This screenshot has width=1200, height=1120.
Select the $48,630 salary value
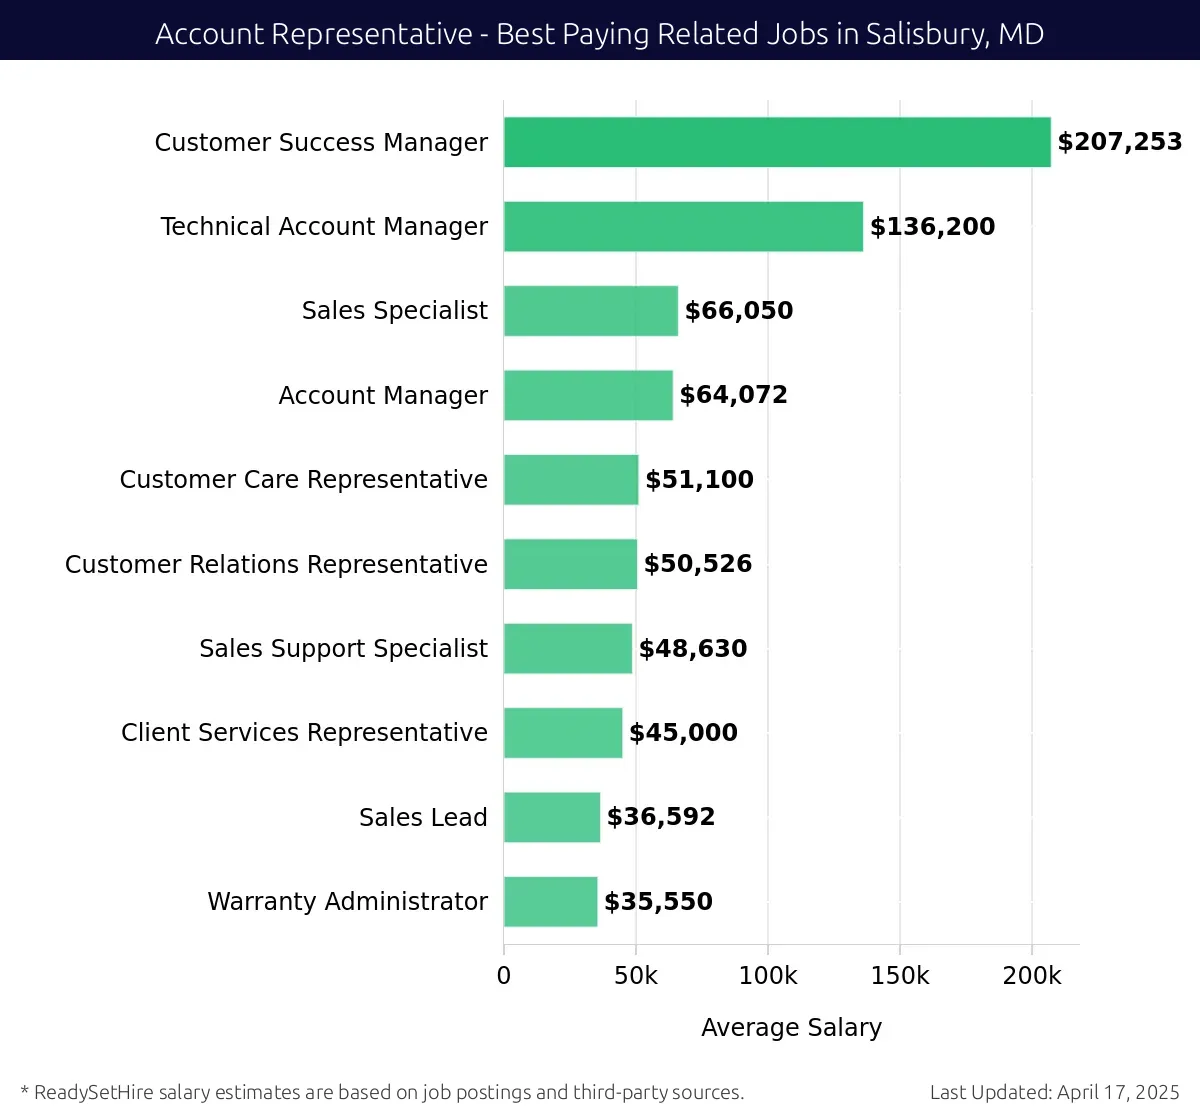(693, 649)
